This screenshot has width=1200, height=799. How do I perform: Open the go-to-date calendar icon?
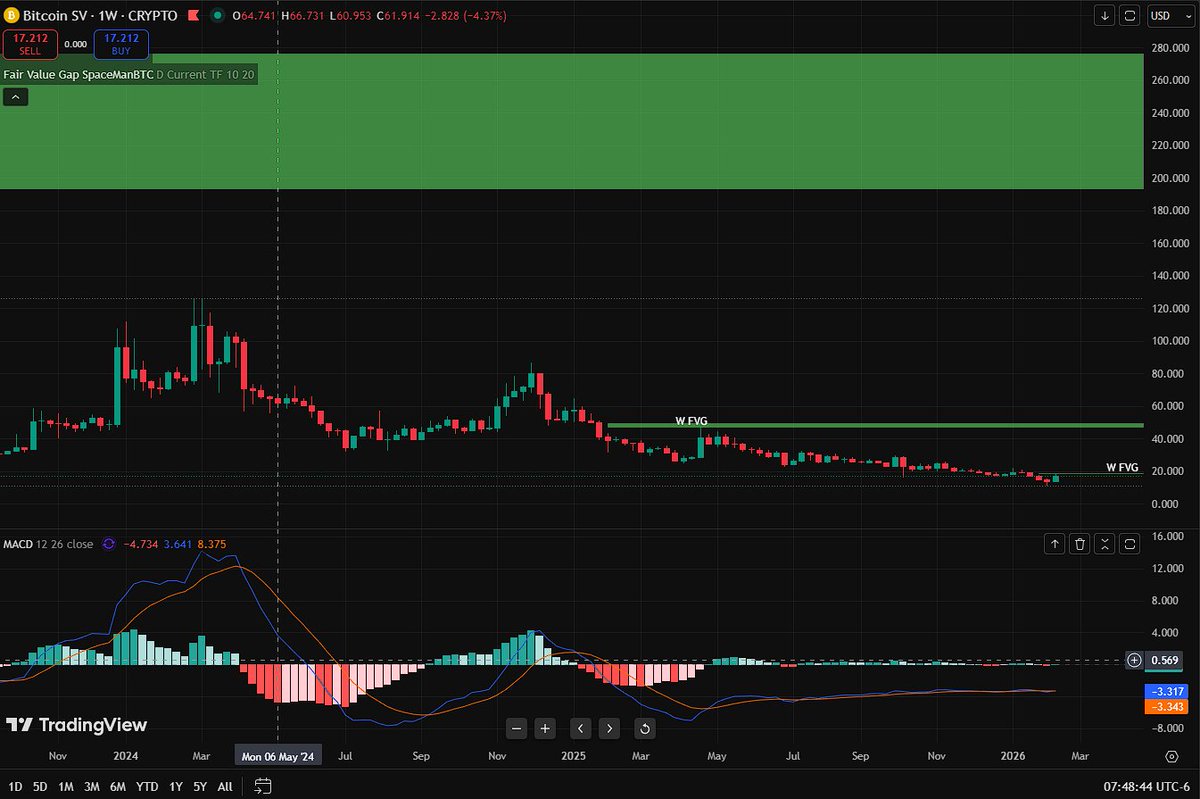tap(263, 787)
